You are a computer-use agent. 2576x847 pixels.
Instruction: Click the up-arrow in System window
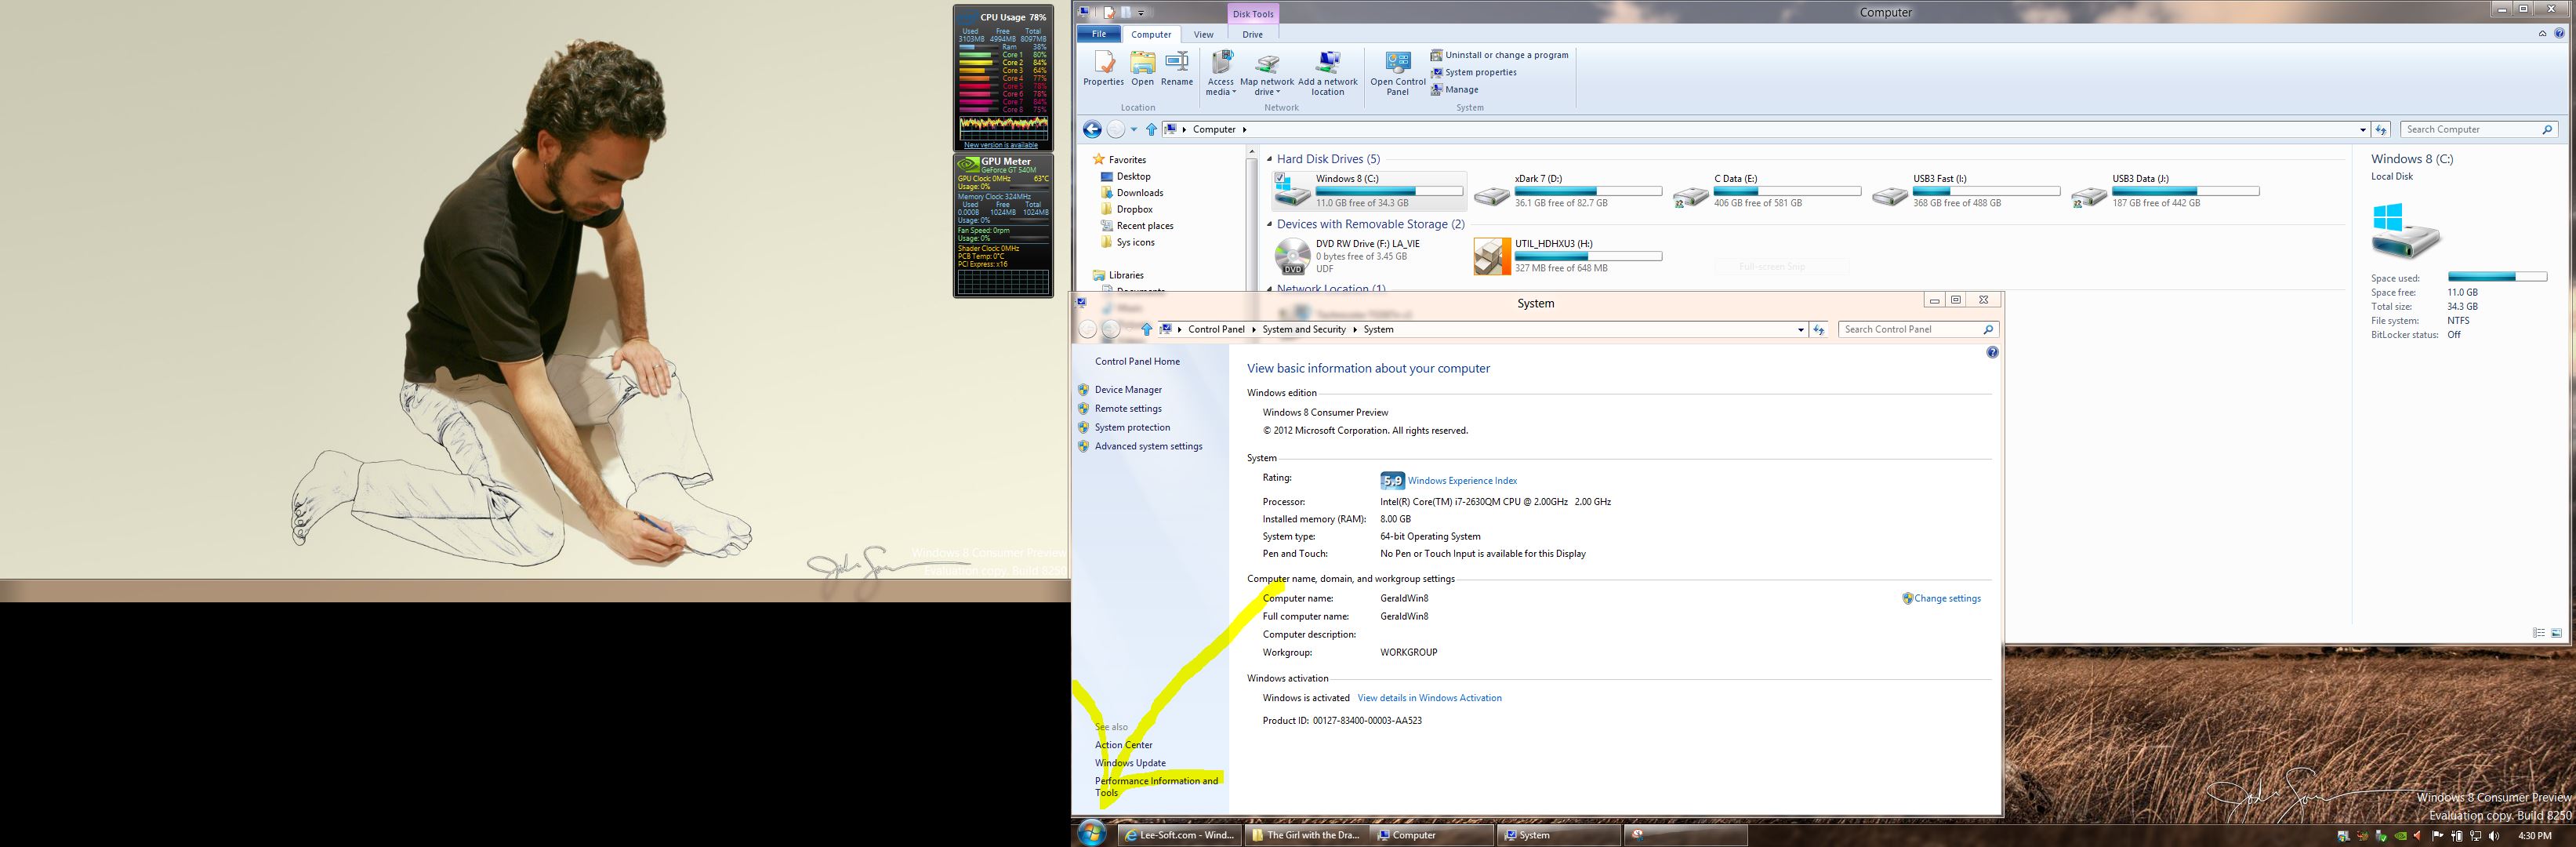click(1147, 329)
